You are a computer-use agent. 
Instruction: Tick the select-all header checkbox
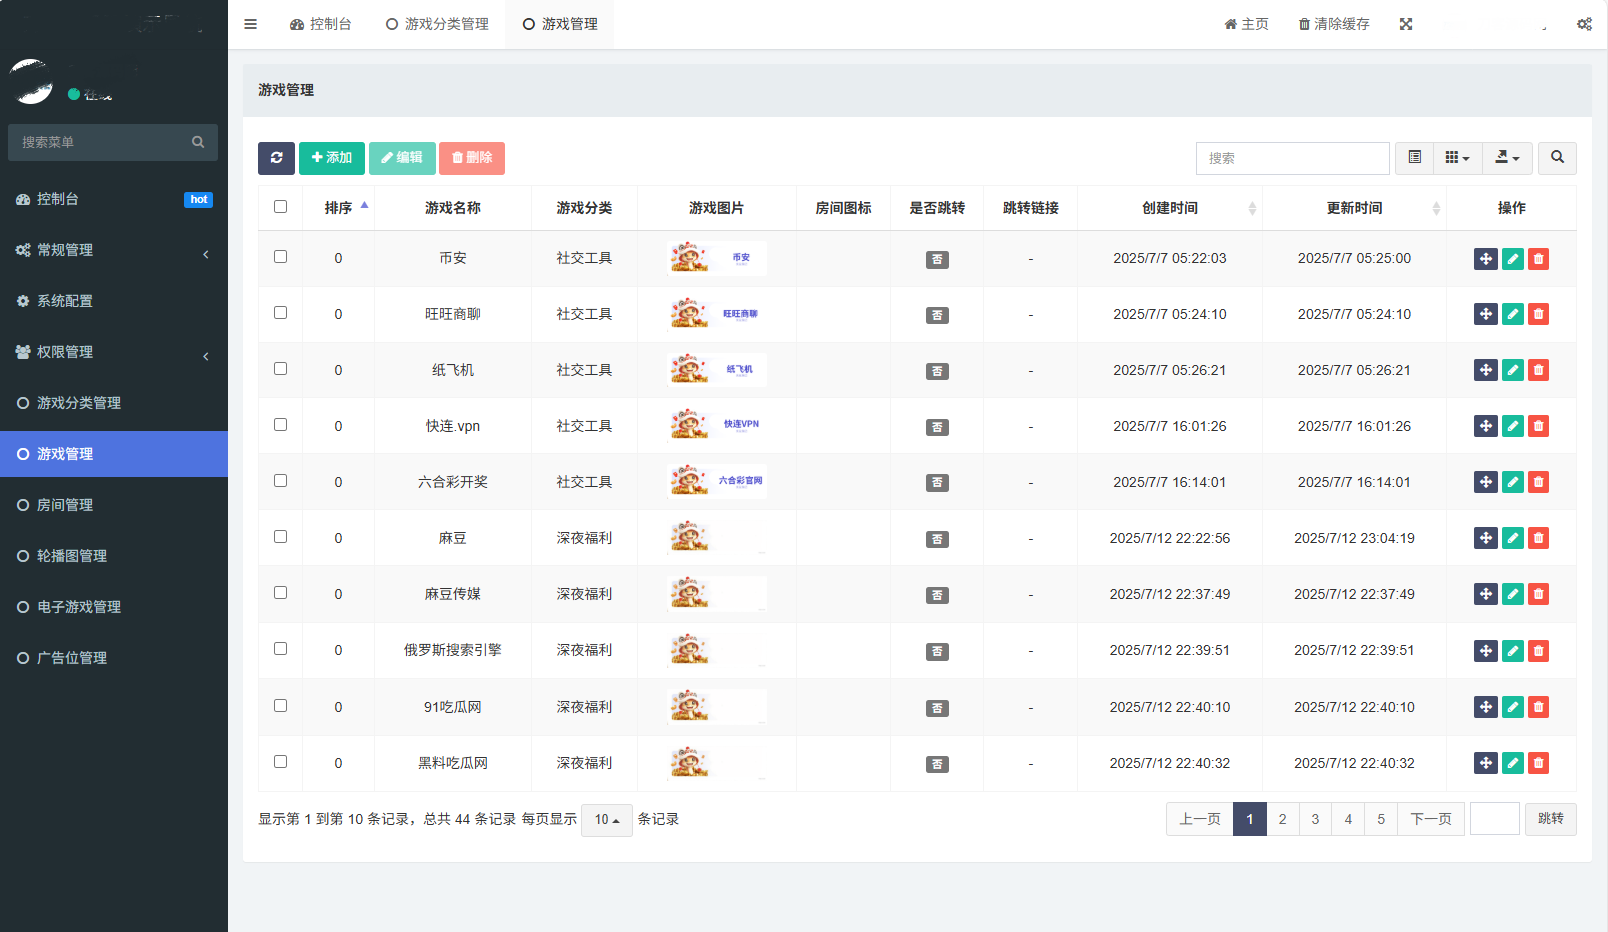[x=281, y=207]
